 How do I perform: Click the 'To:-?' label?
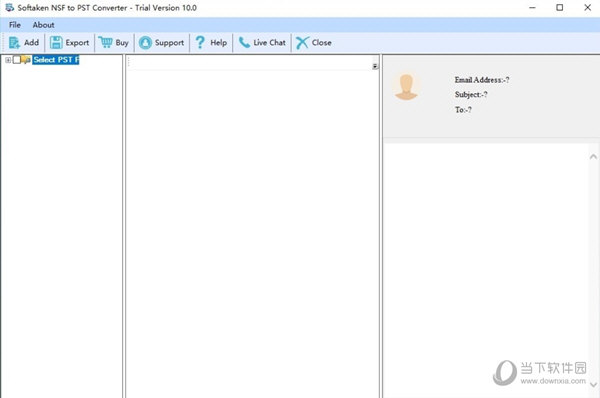coord(463,110)
